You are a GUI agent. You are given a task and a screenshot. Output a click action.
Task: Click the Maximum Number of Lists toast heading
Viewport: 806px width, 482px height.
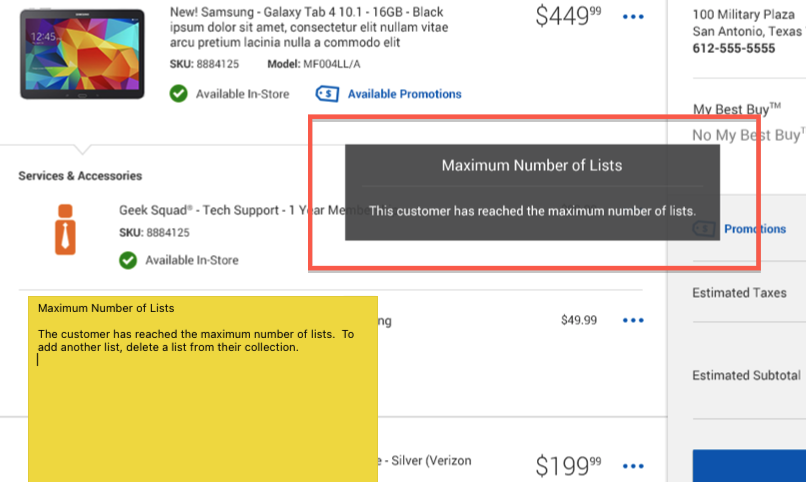(531, 165)
